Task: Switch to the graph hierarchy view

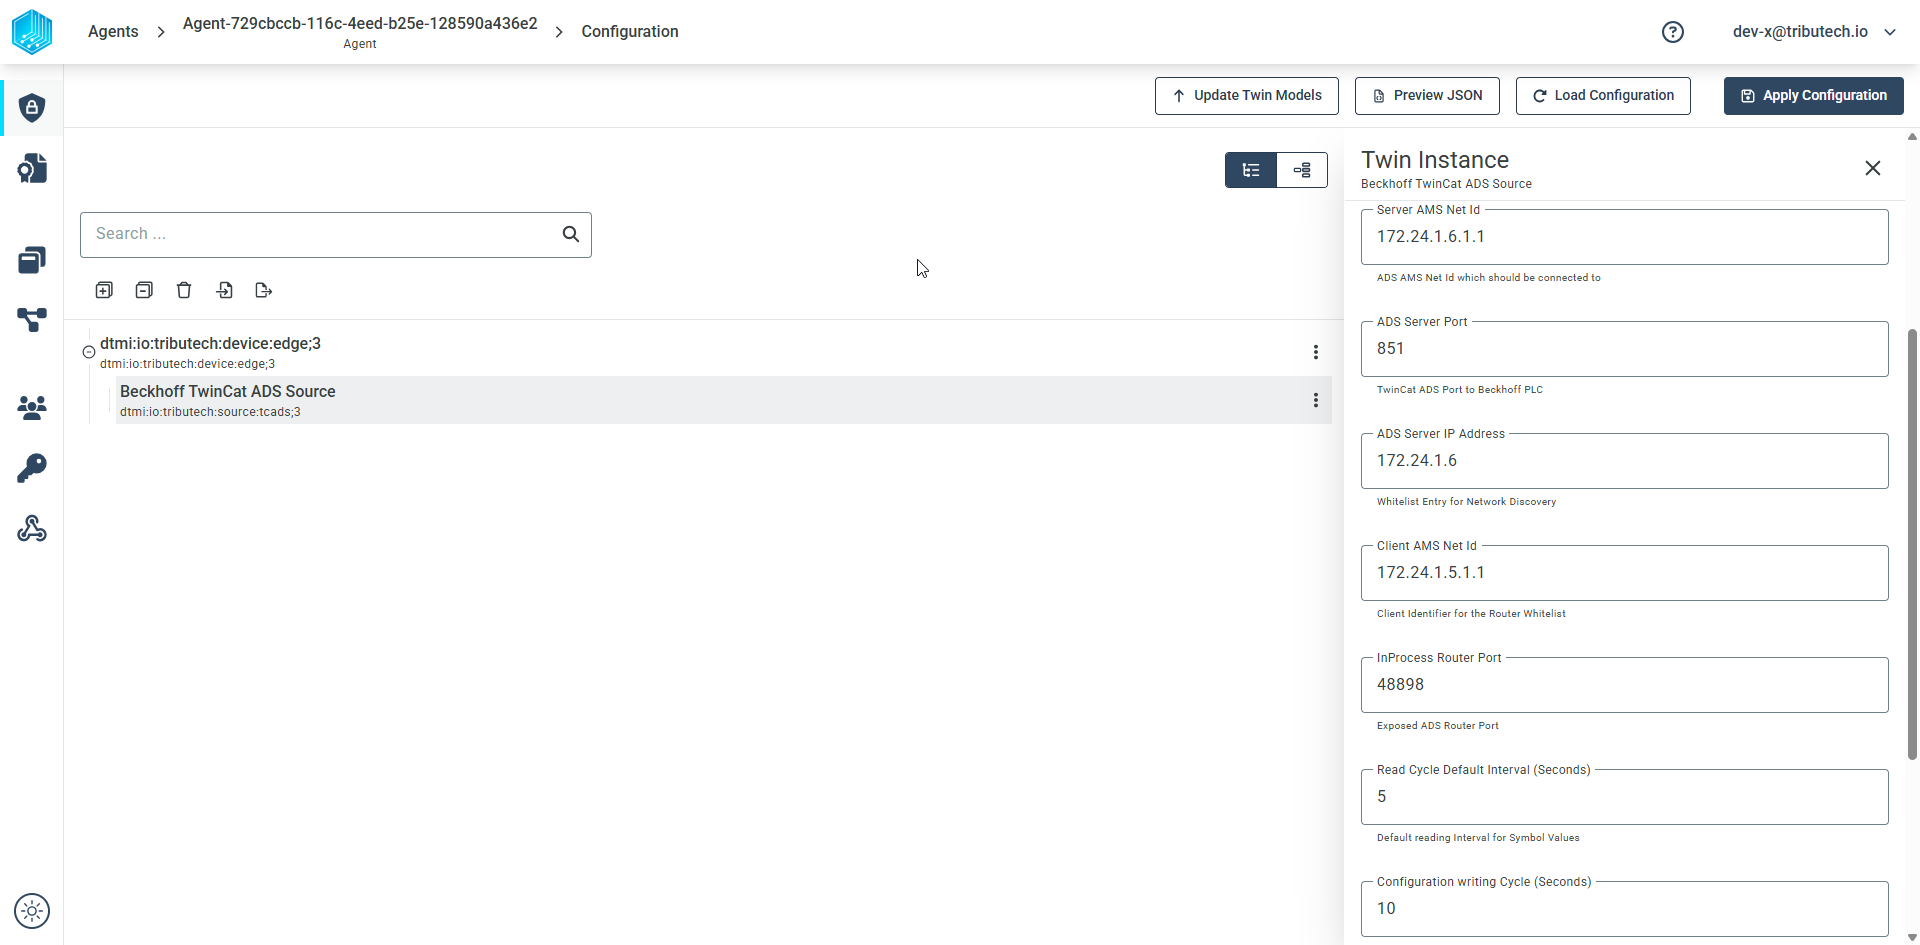Action: coord(1302,170)
